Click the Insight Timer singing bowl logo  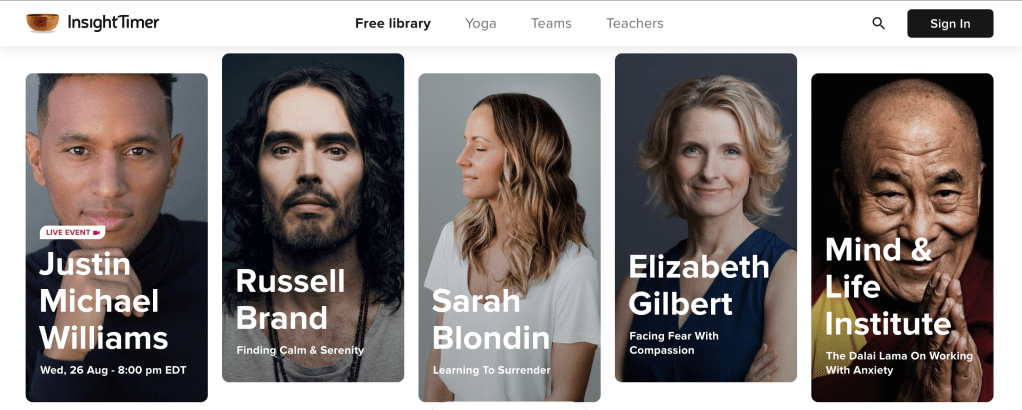(42, 23)
